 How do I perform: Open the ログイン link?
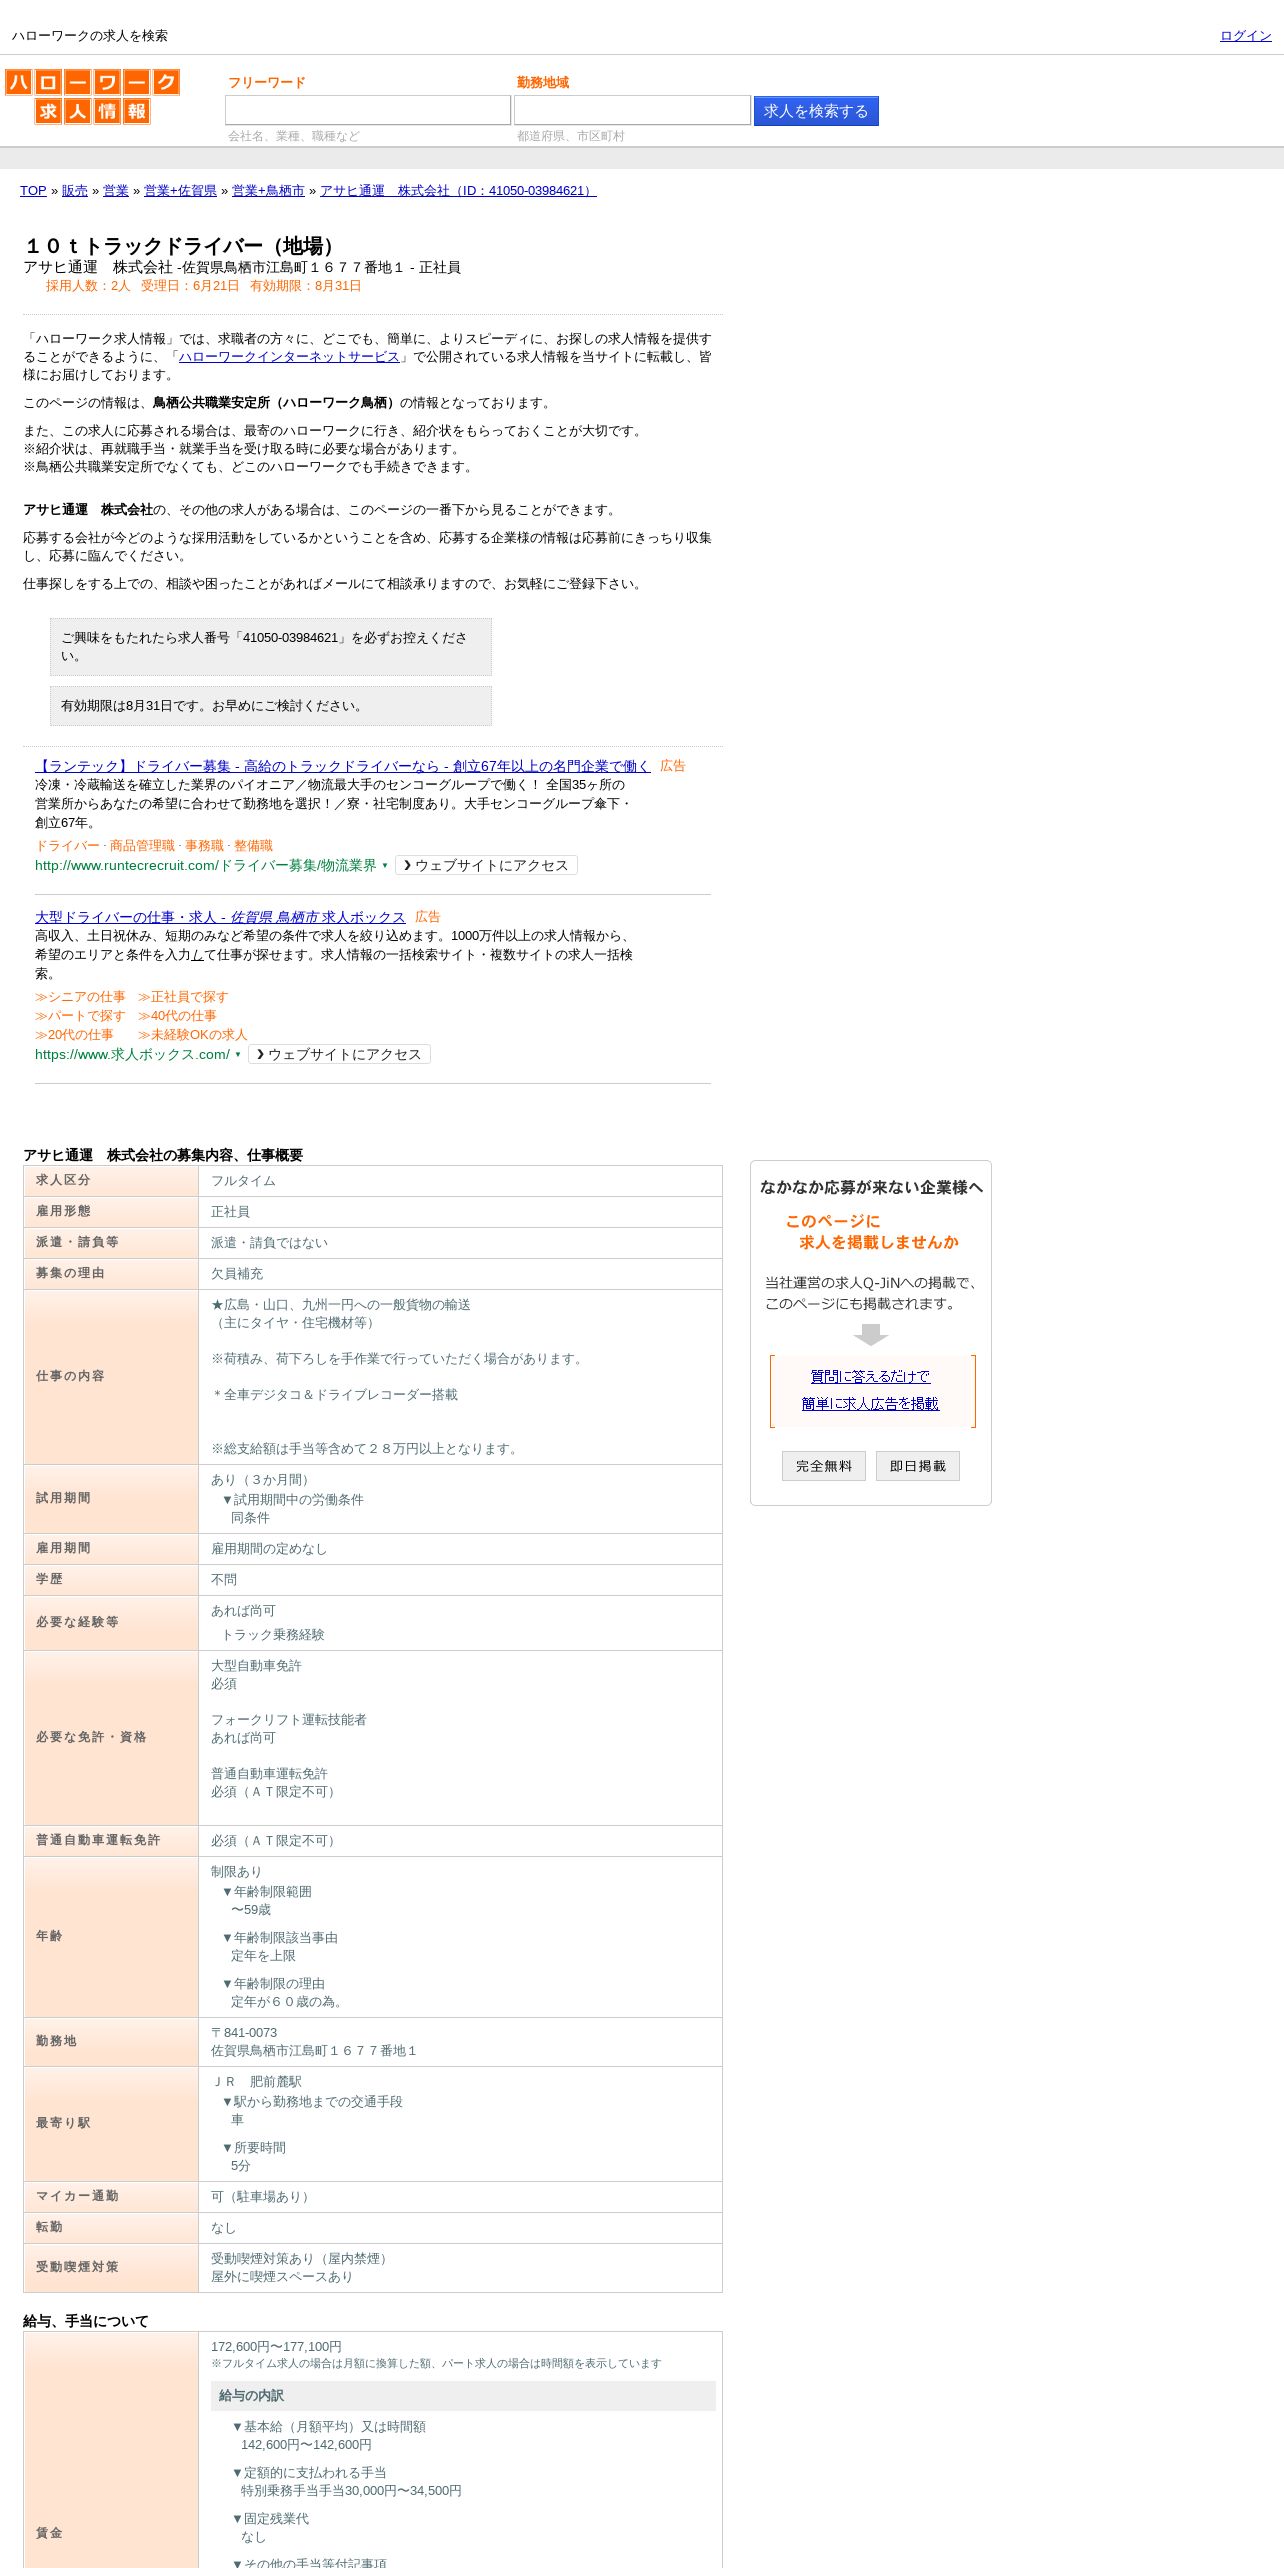pos(1245,36)
